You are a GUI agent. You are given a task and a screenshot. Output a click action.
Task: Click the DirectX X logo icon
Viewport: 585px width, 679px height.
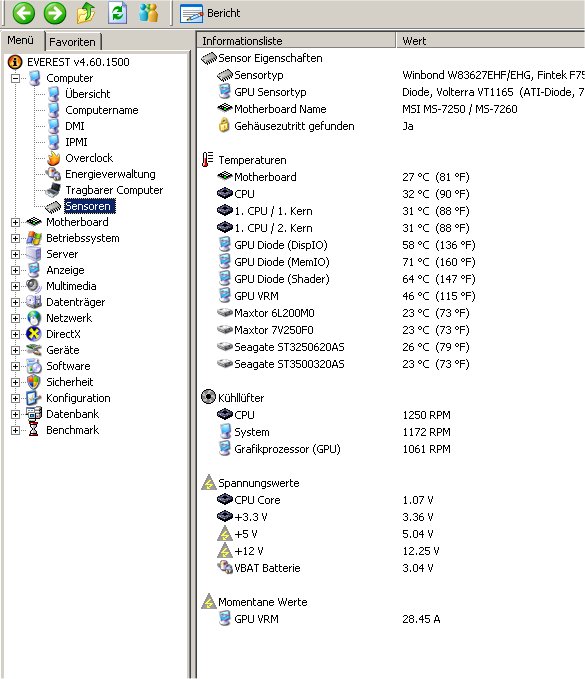34,334
